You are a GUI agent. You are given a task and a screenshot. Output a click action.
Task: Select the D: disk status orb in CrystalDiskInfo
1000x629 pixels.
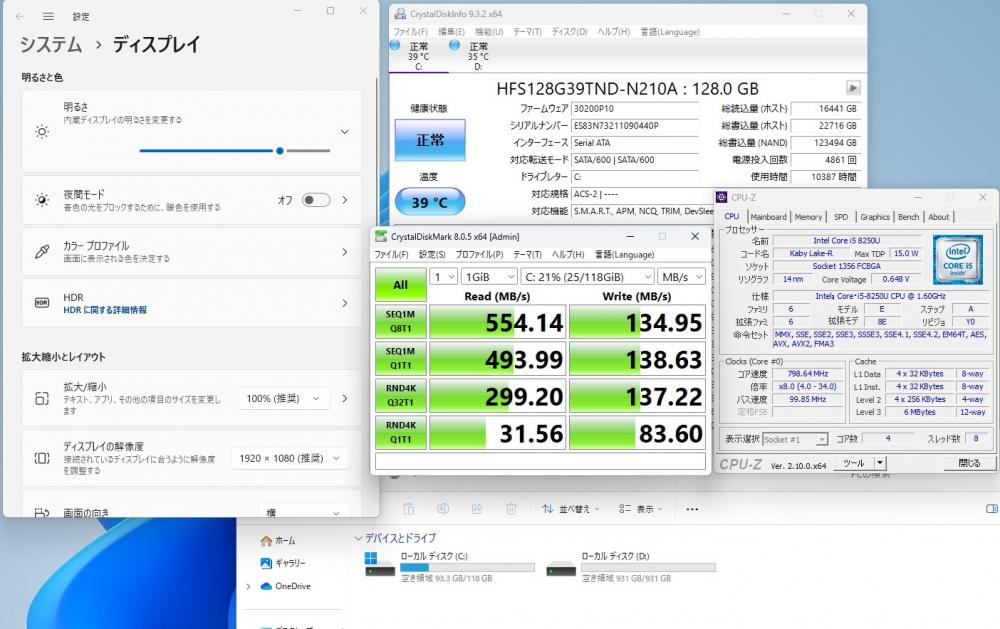point(454,45)
